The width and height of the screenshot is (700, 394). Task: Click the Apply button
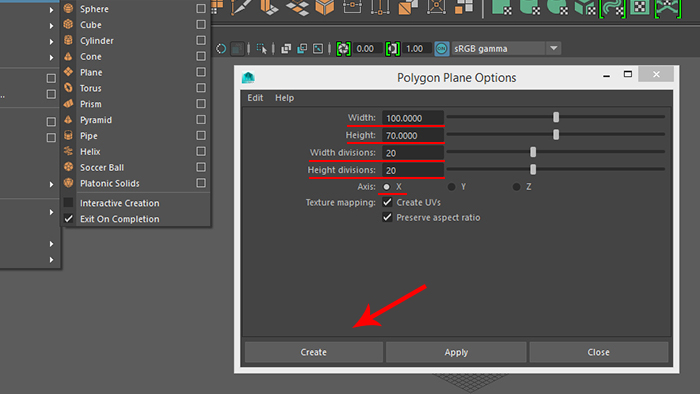pos(456,352)
